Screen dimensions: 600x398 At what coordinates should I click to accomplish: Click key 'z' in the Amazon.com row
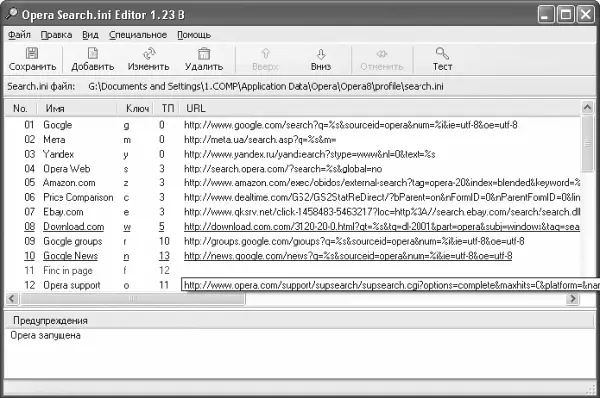(x=126, y=183)
